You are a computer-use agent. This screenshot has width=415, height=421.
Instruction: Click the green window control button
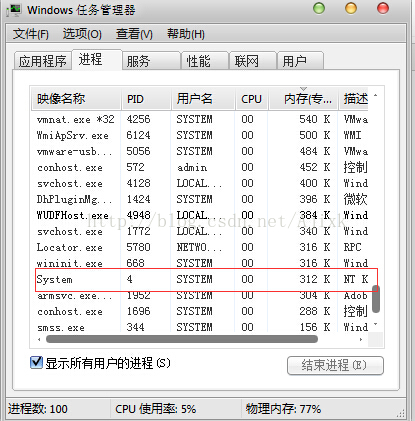(319, 8)
